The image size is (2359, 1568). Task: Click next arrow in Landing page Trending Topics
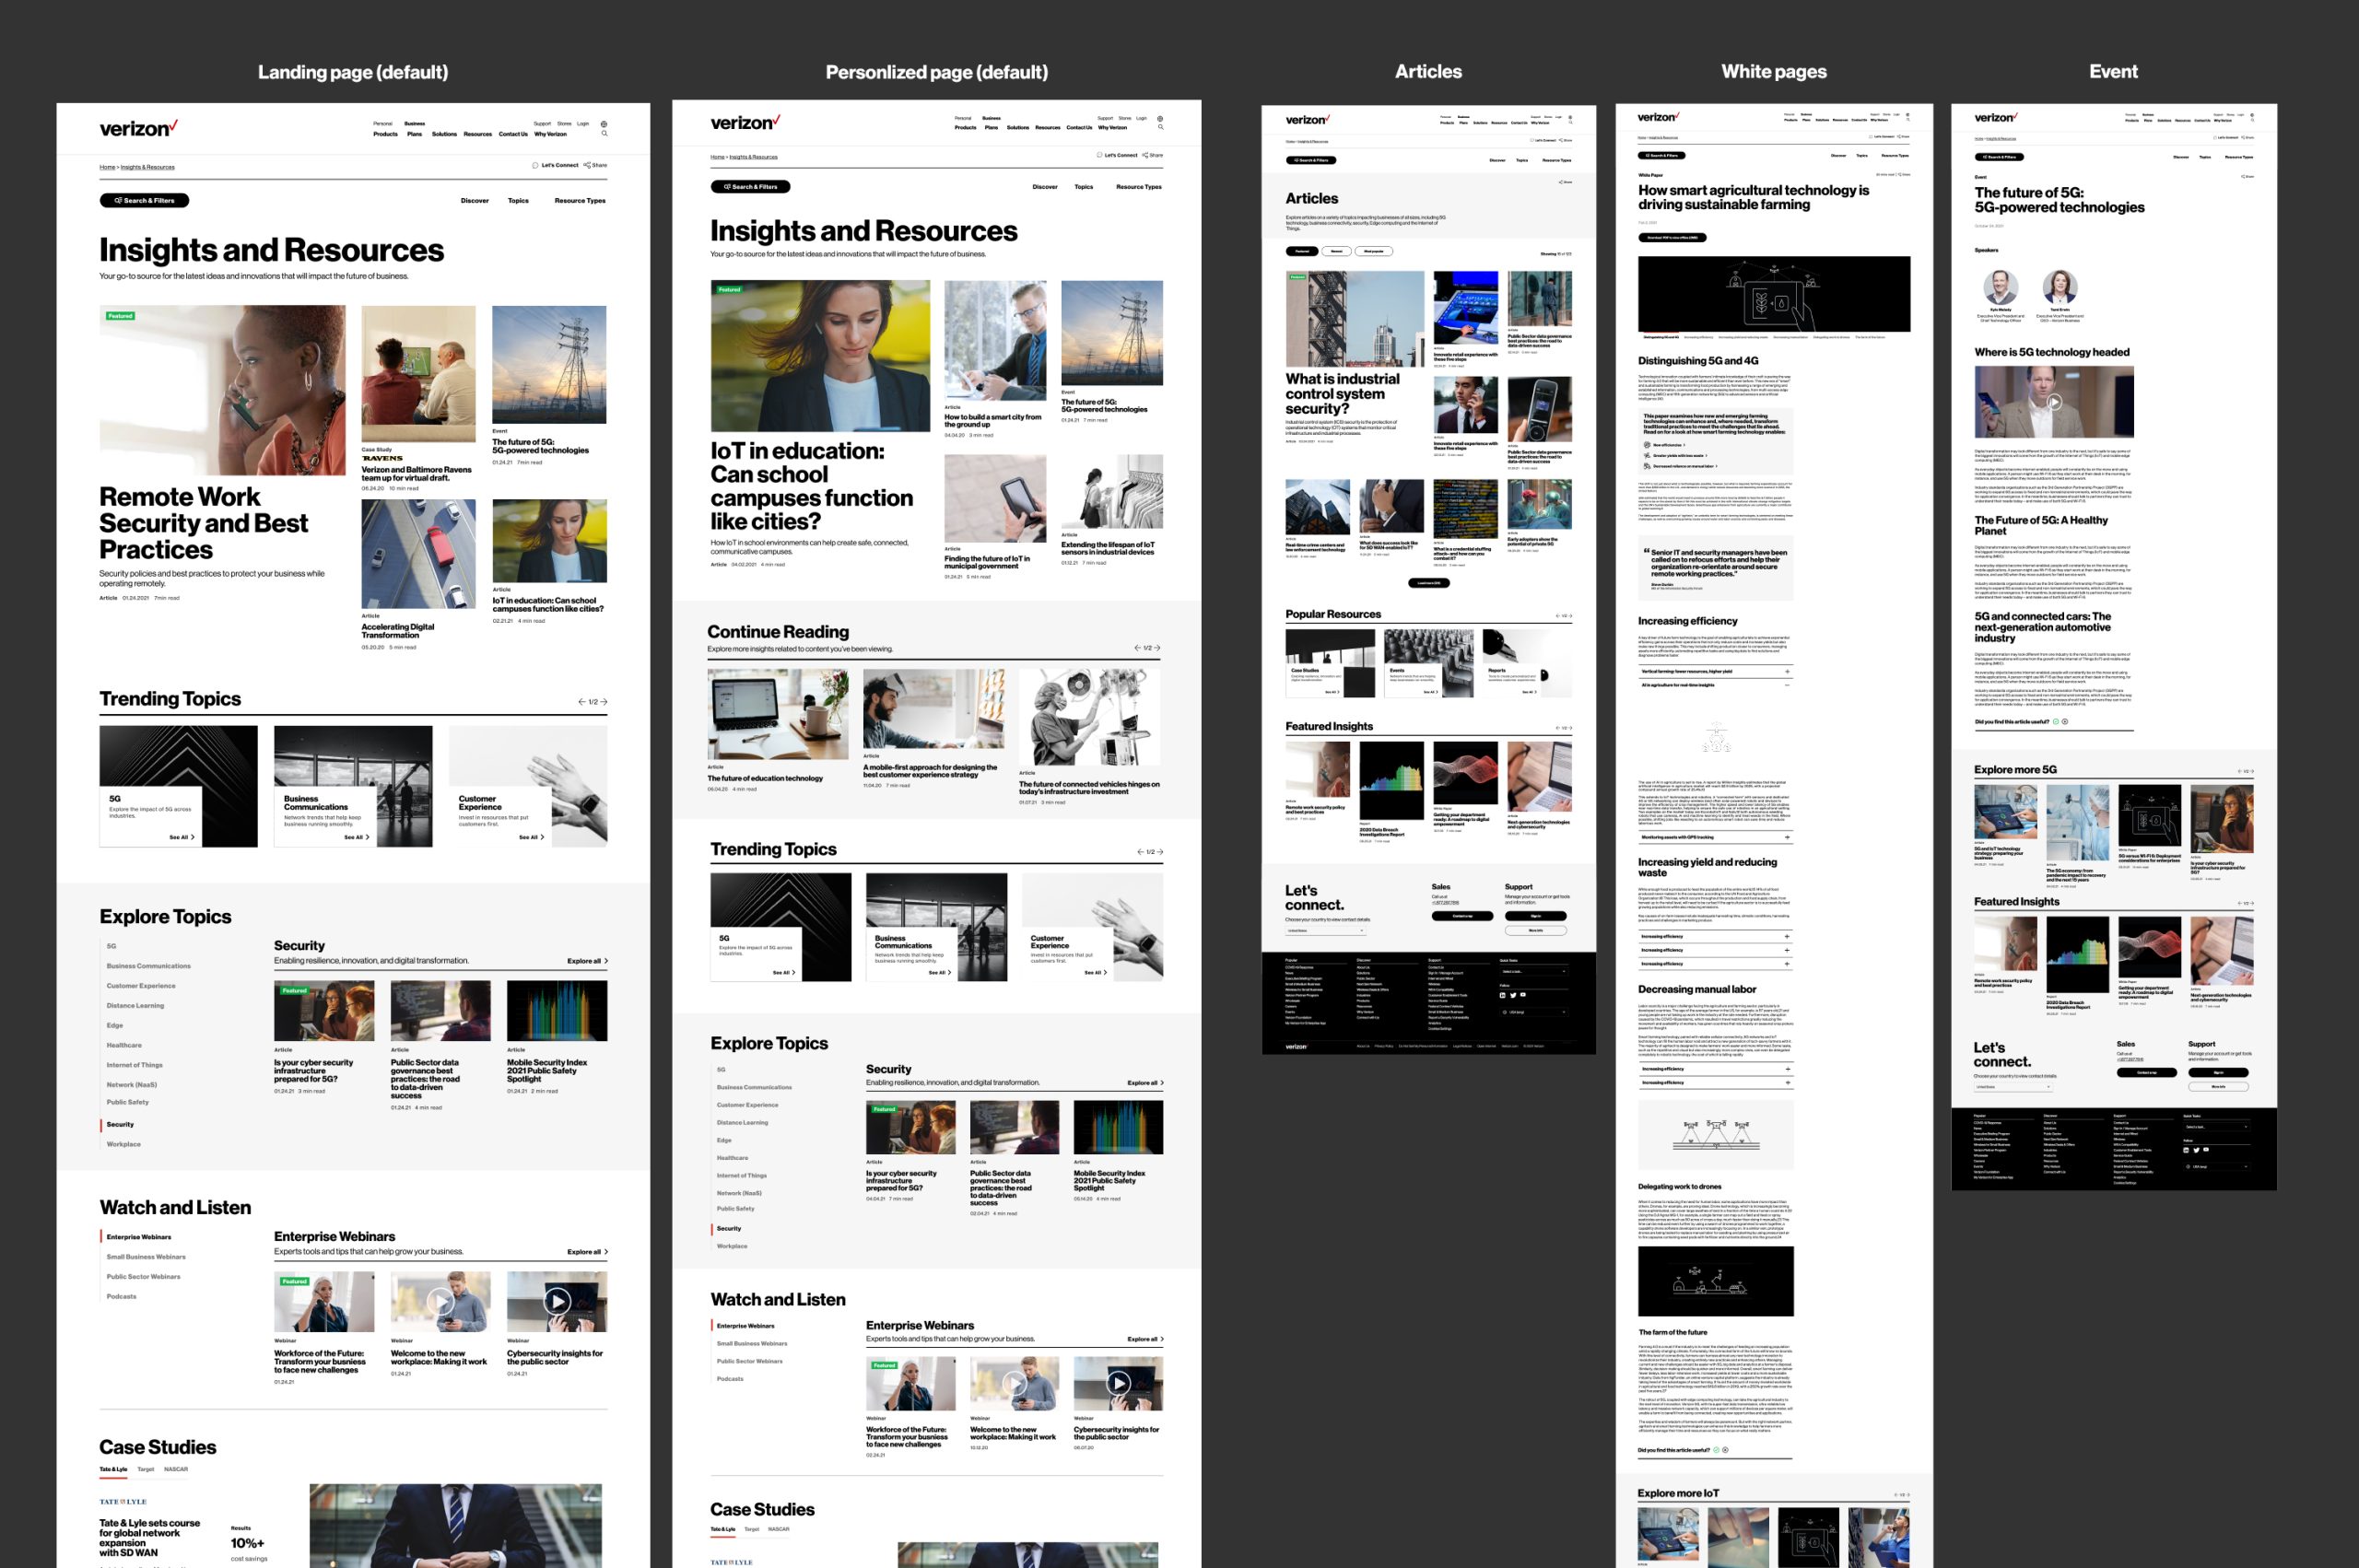[604, 702]
